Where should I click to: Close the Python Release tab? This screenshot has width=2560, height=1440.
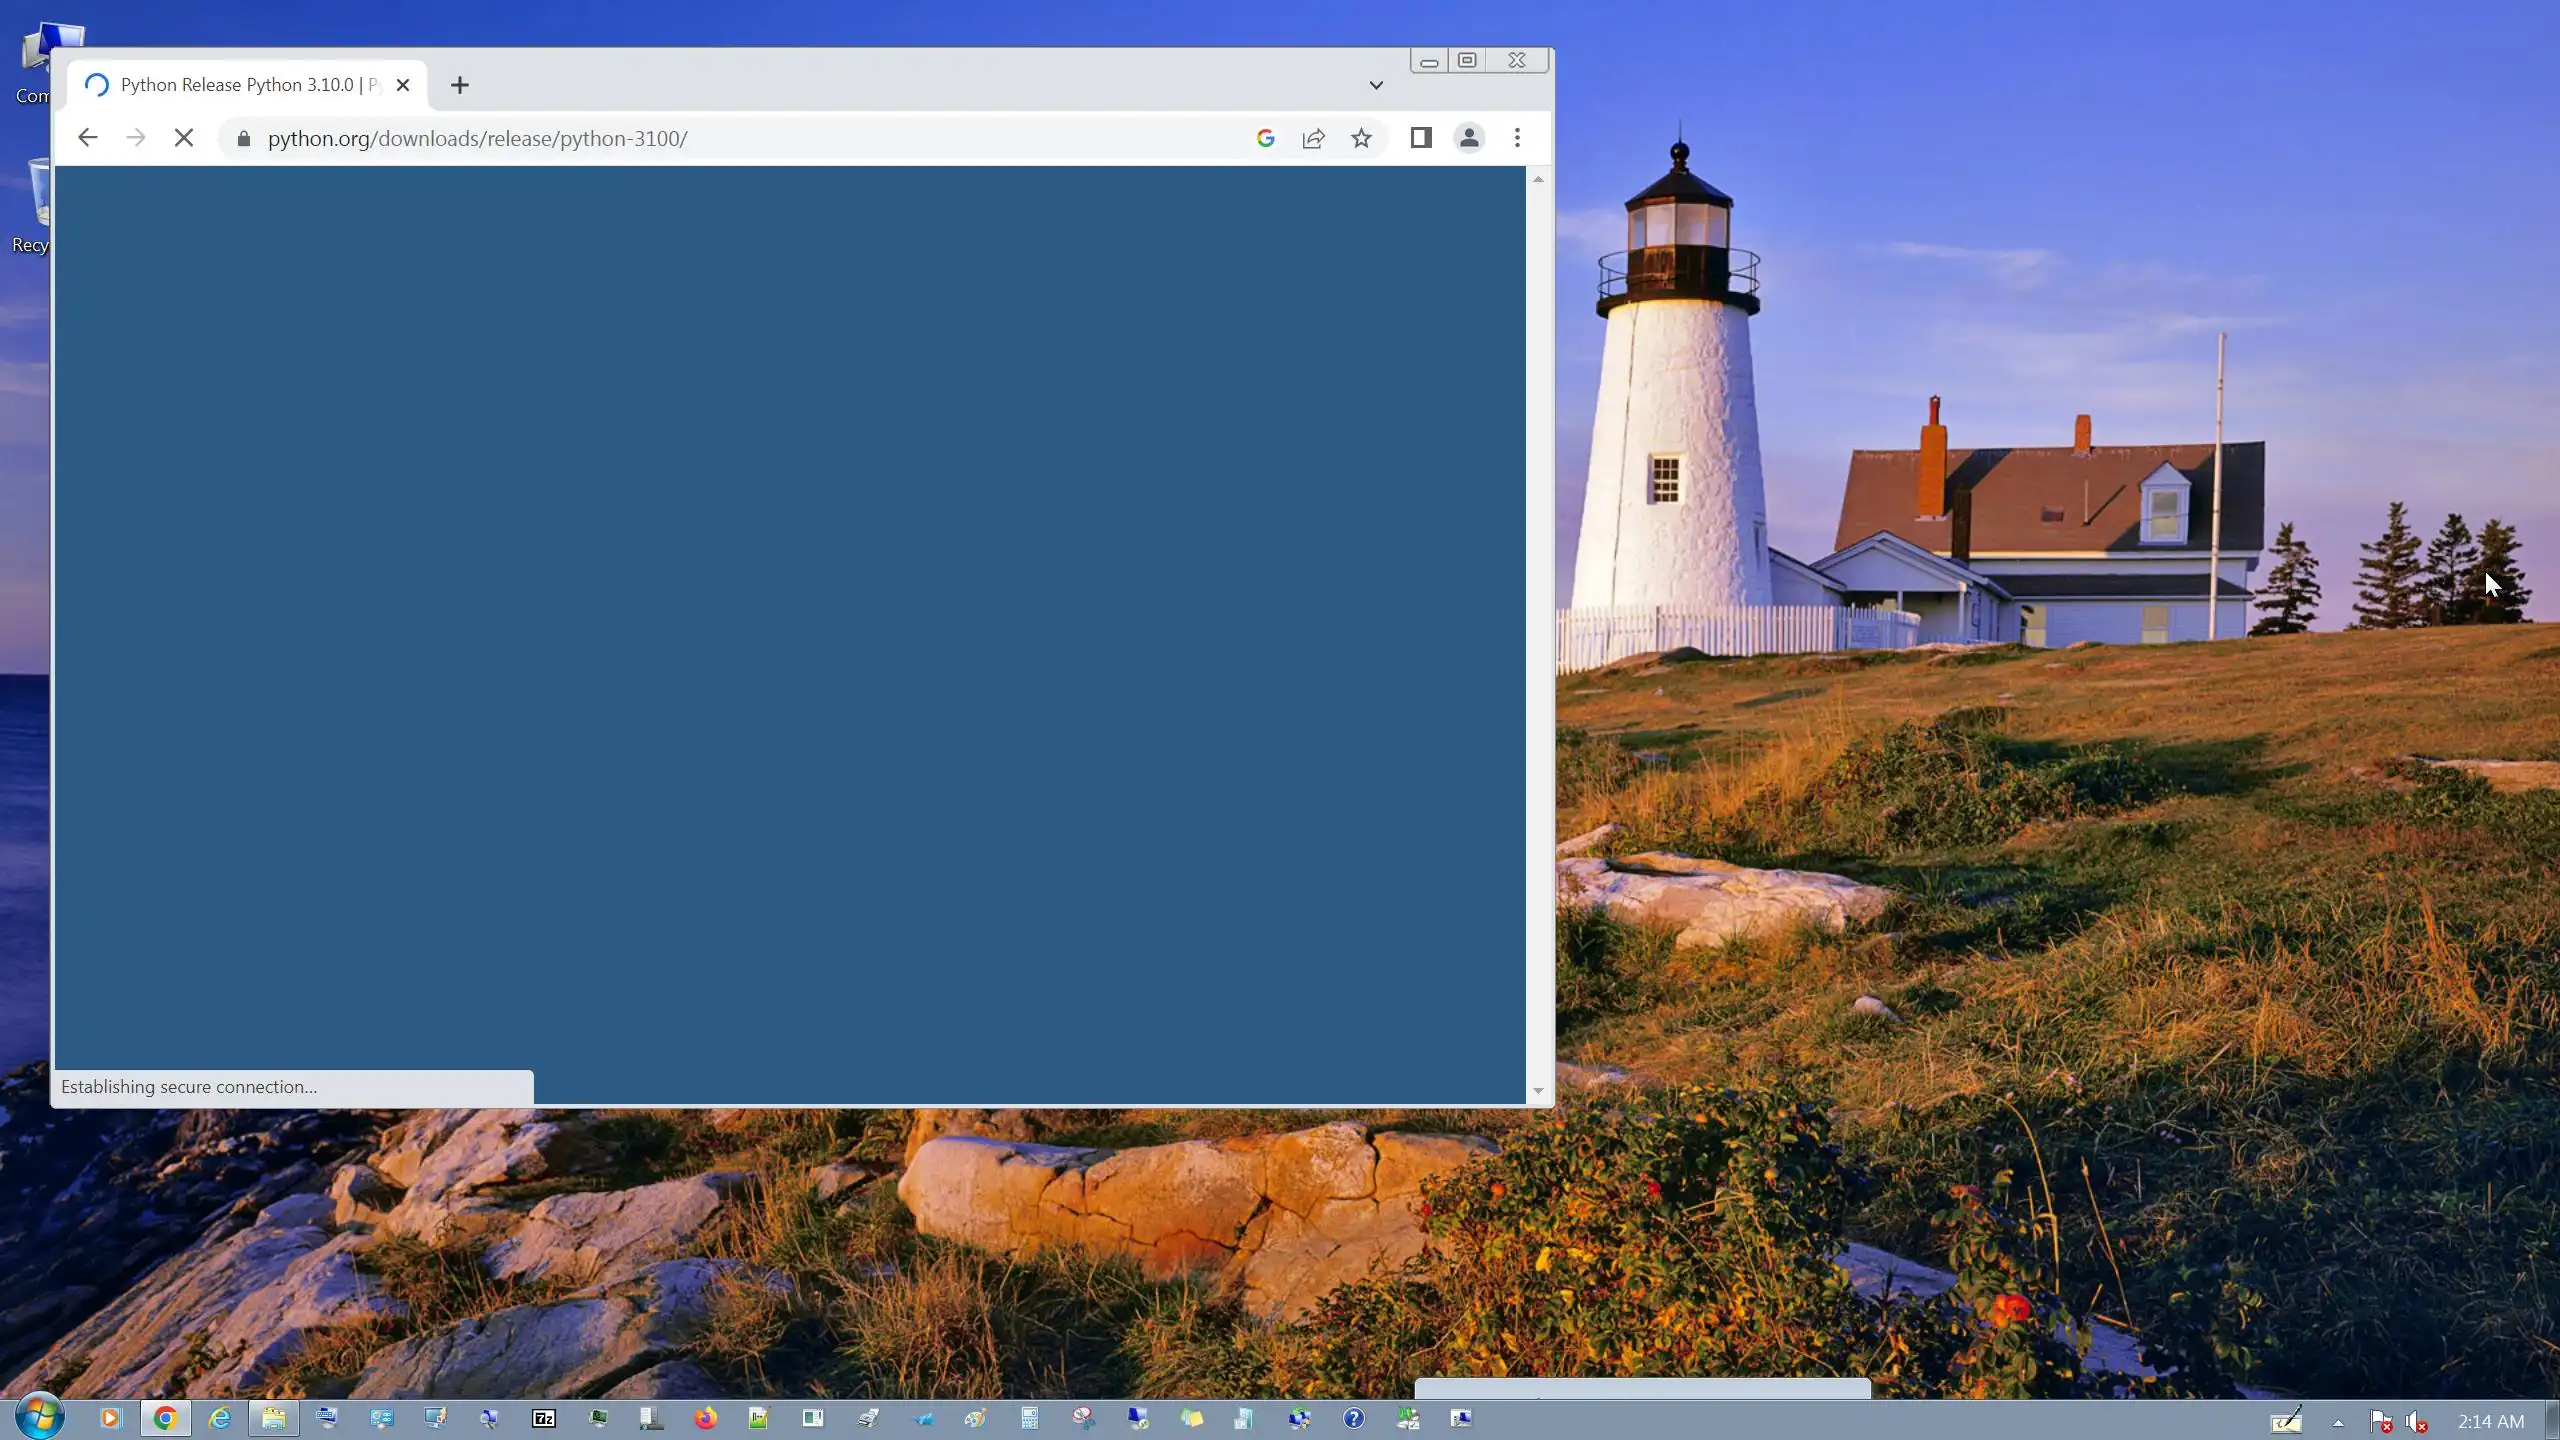(x=403, y=85)
